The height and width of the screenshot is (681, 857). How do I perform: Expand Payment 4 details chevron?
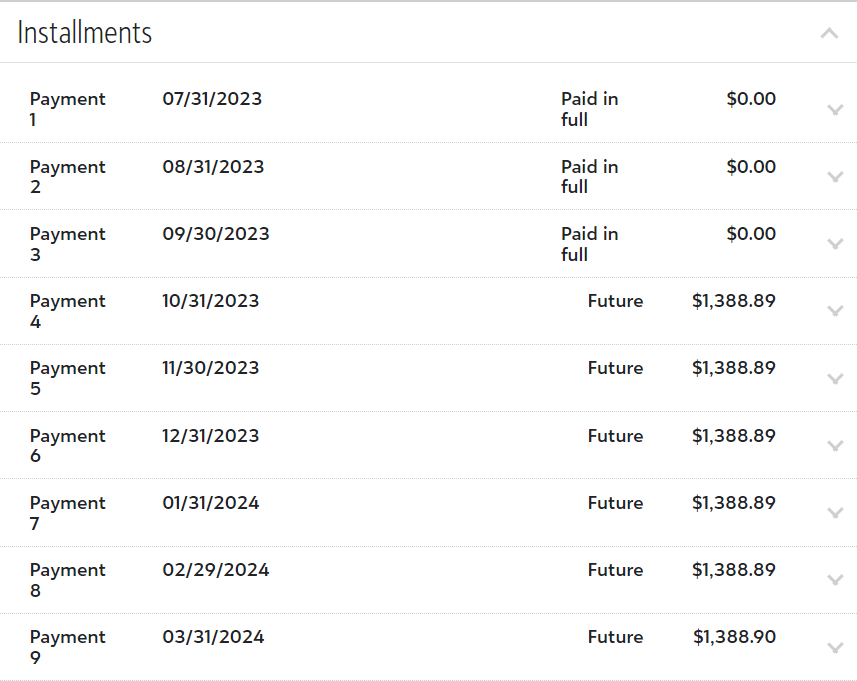click(x=836, y=311)
